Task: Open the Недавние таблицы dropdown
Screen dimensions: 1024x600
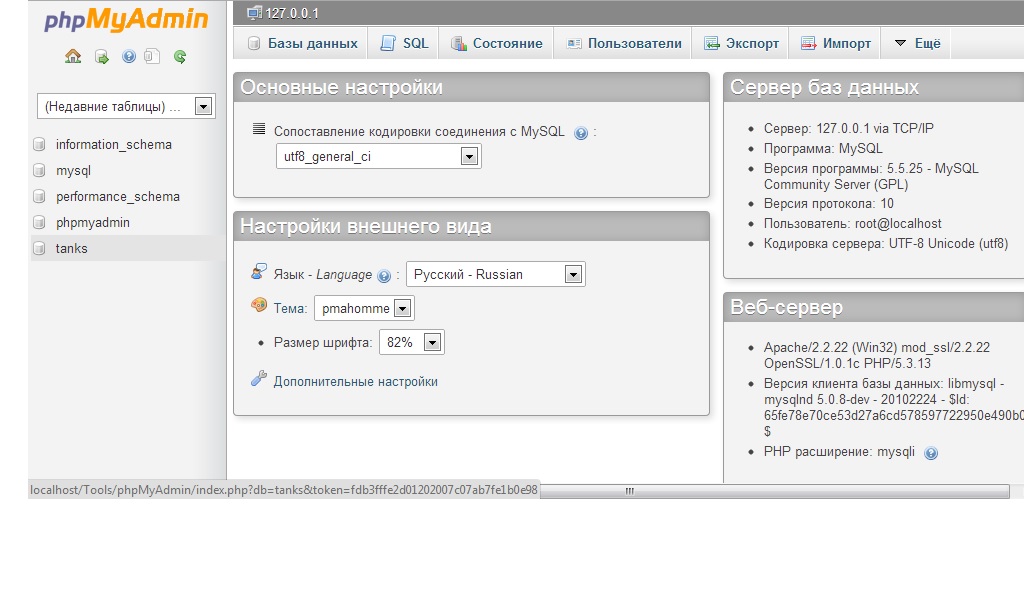Action: coord(126,106)
